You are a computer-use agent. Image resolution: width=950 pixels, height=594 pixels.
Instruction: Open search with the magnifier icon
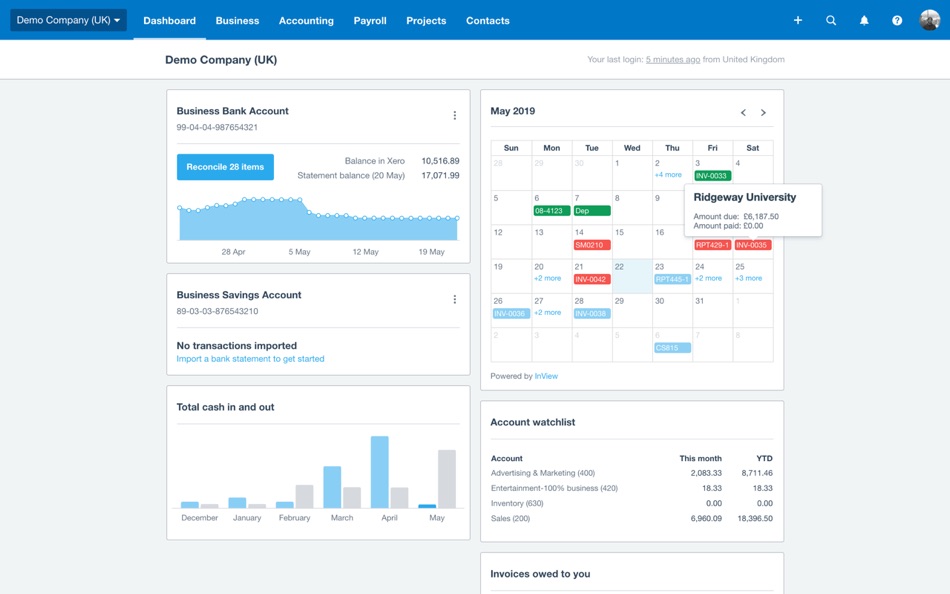coord(831,20)
